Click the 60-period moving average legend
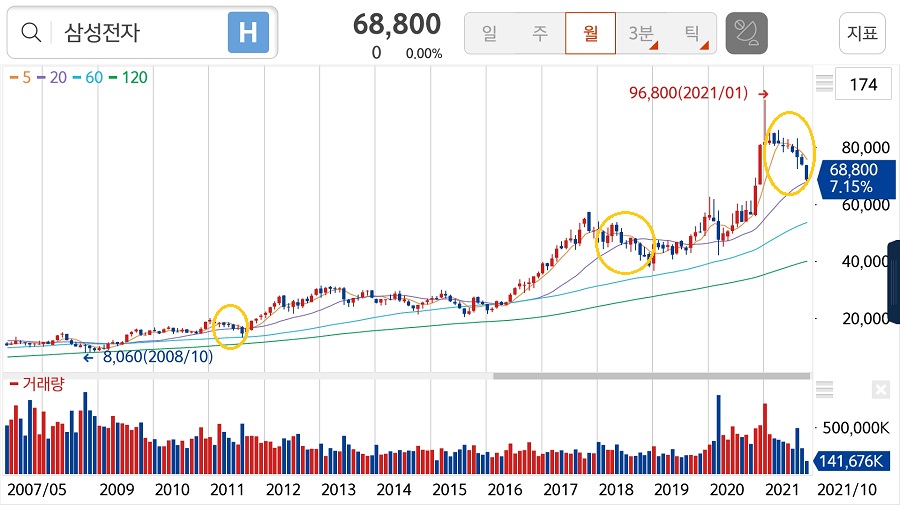Viewport: 900px width, 506px height. (88, 77)
